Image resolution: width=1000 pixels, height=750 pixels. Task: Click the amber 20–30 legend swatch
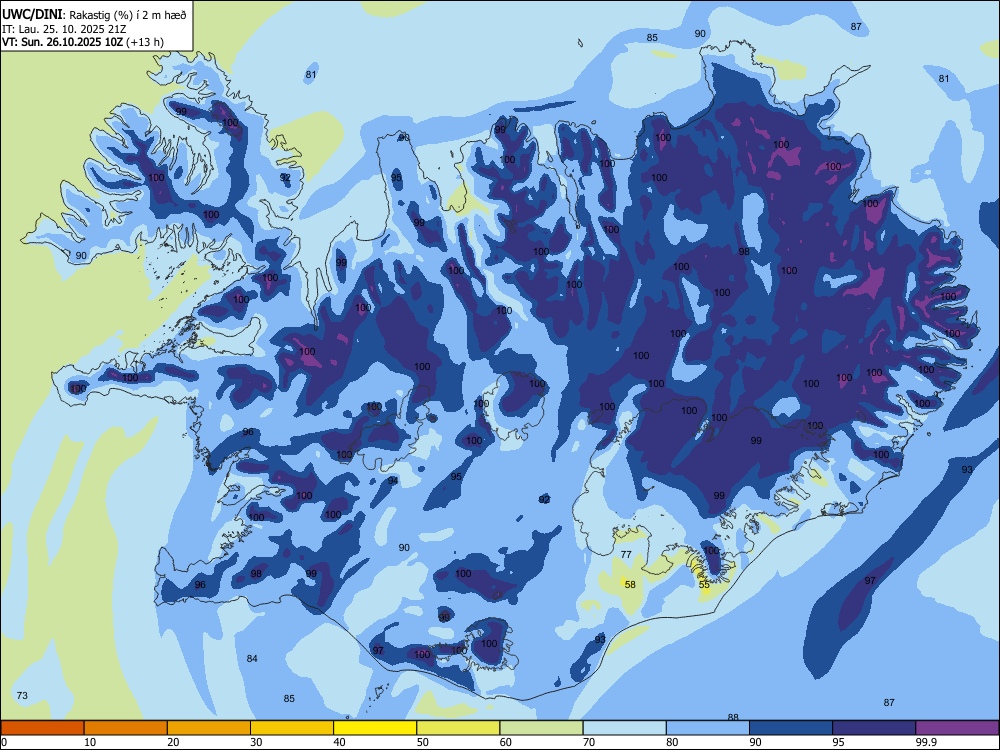(209, 728)
